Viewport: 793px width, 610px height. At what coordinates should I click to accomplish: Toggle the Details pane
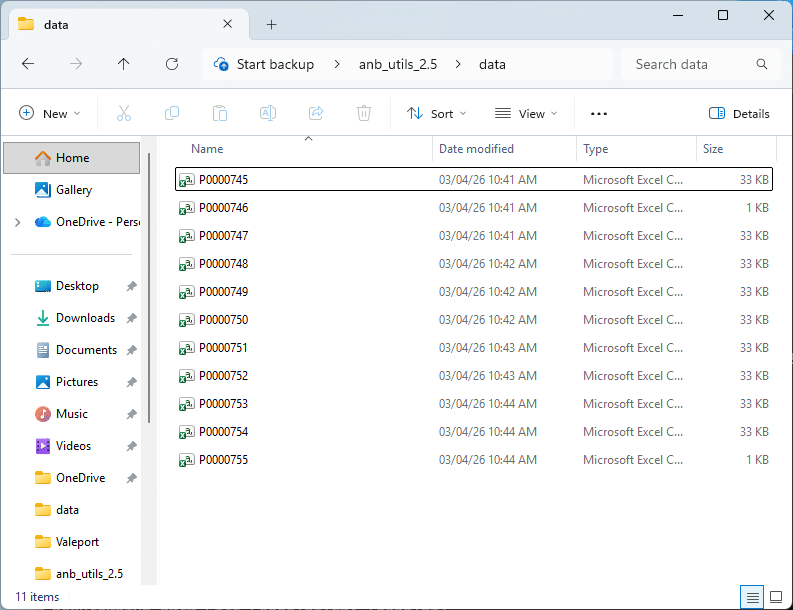coord(739,113)
